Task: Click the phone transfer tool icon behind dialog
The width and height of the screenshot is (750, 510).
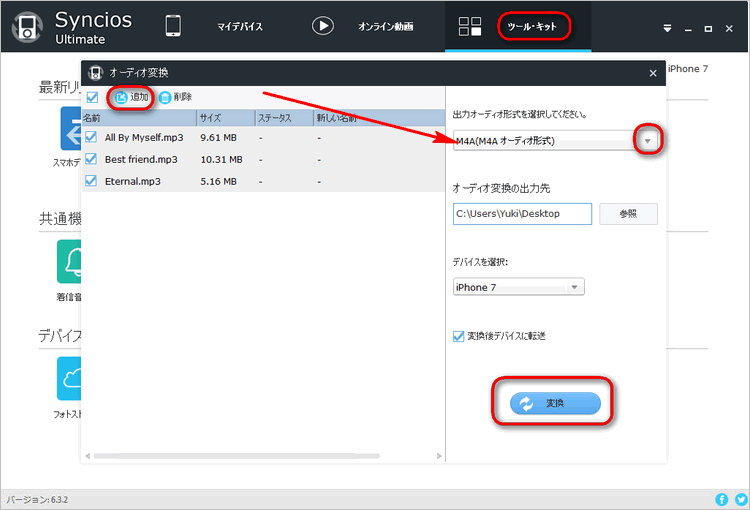Action: click(70, 128)
